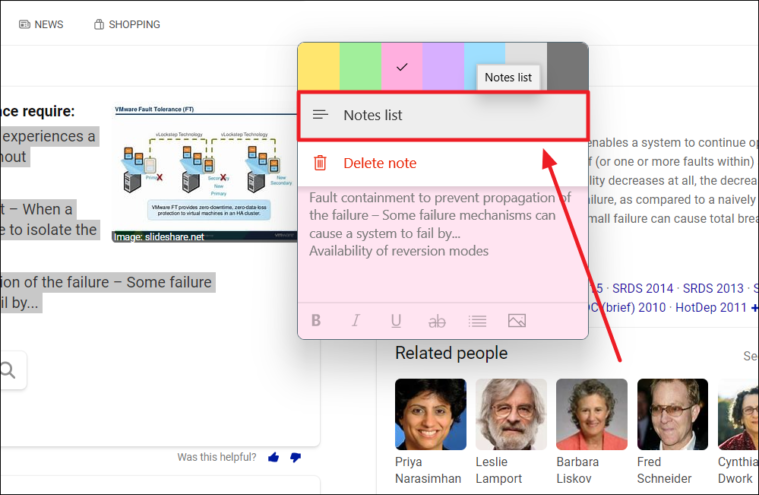Screen dimensions: 759x495
Task: Give thumbs down feedback
Action: pos(295,457)
